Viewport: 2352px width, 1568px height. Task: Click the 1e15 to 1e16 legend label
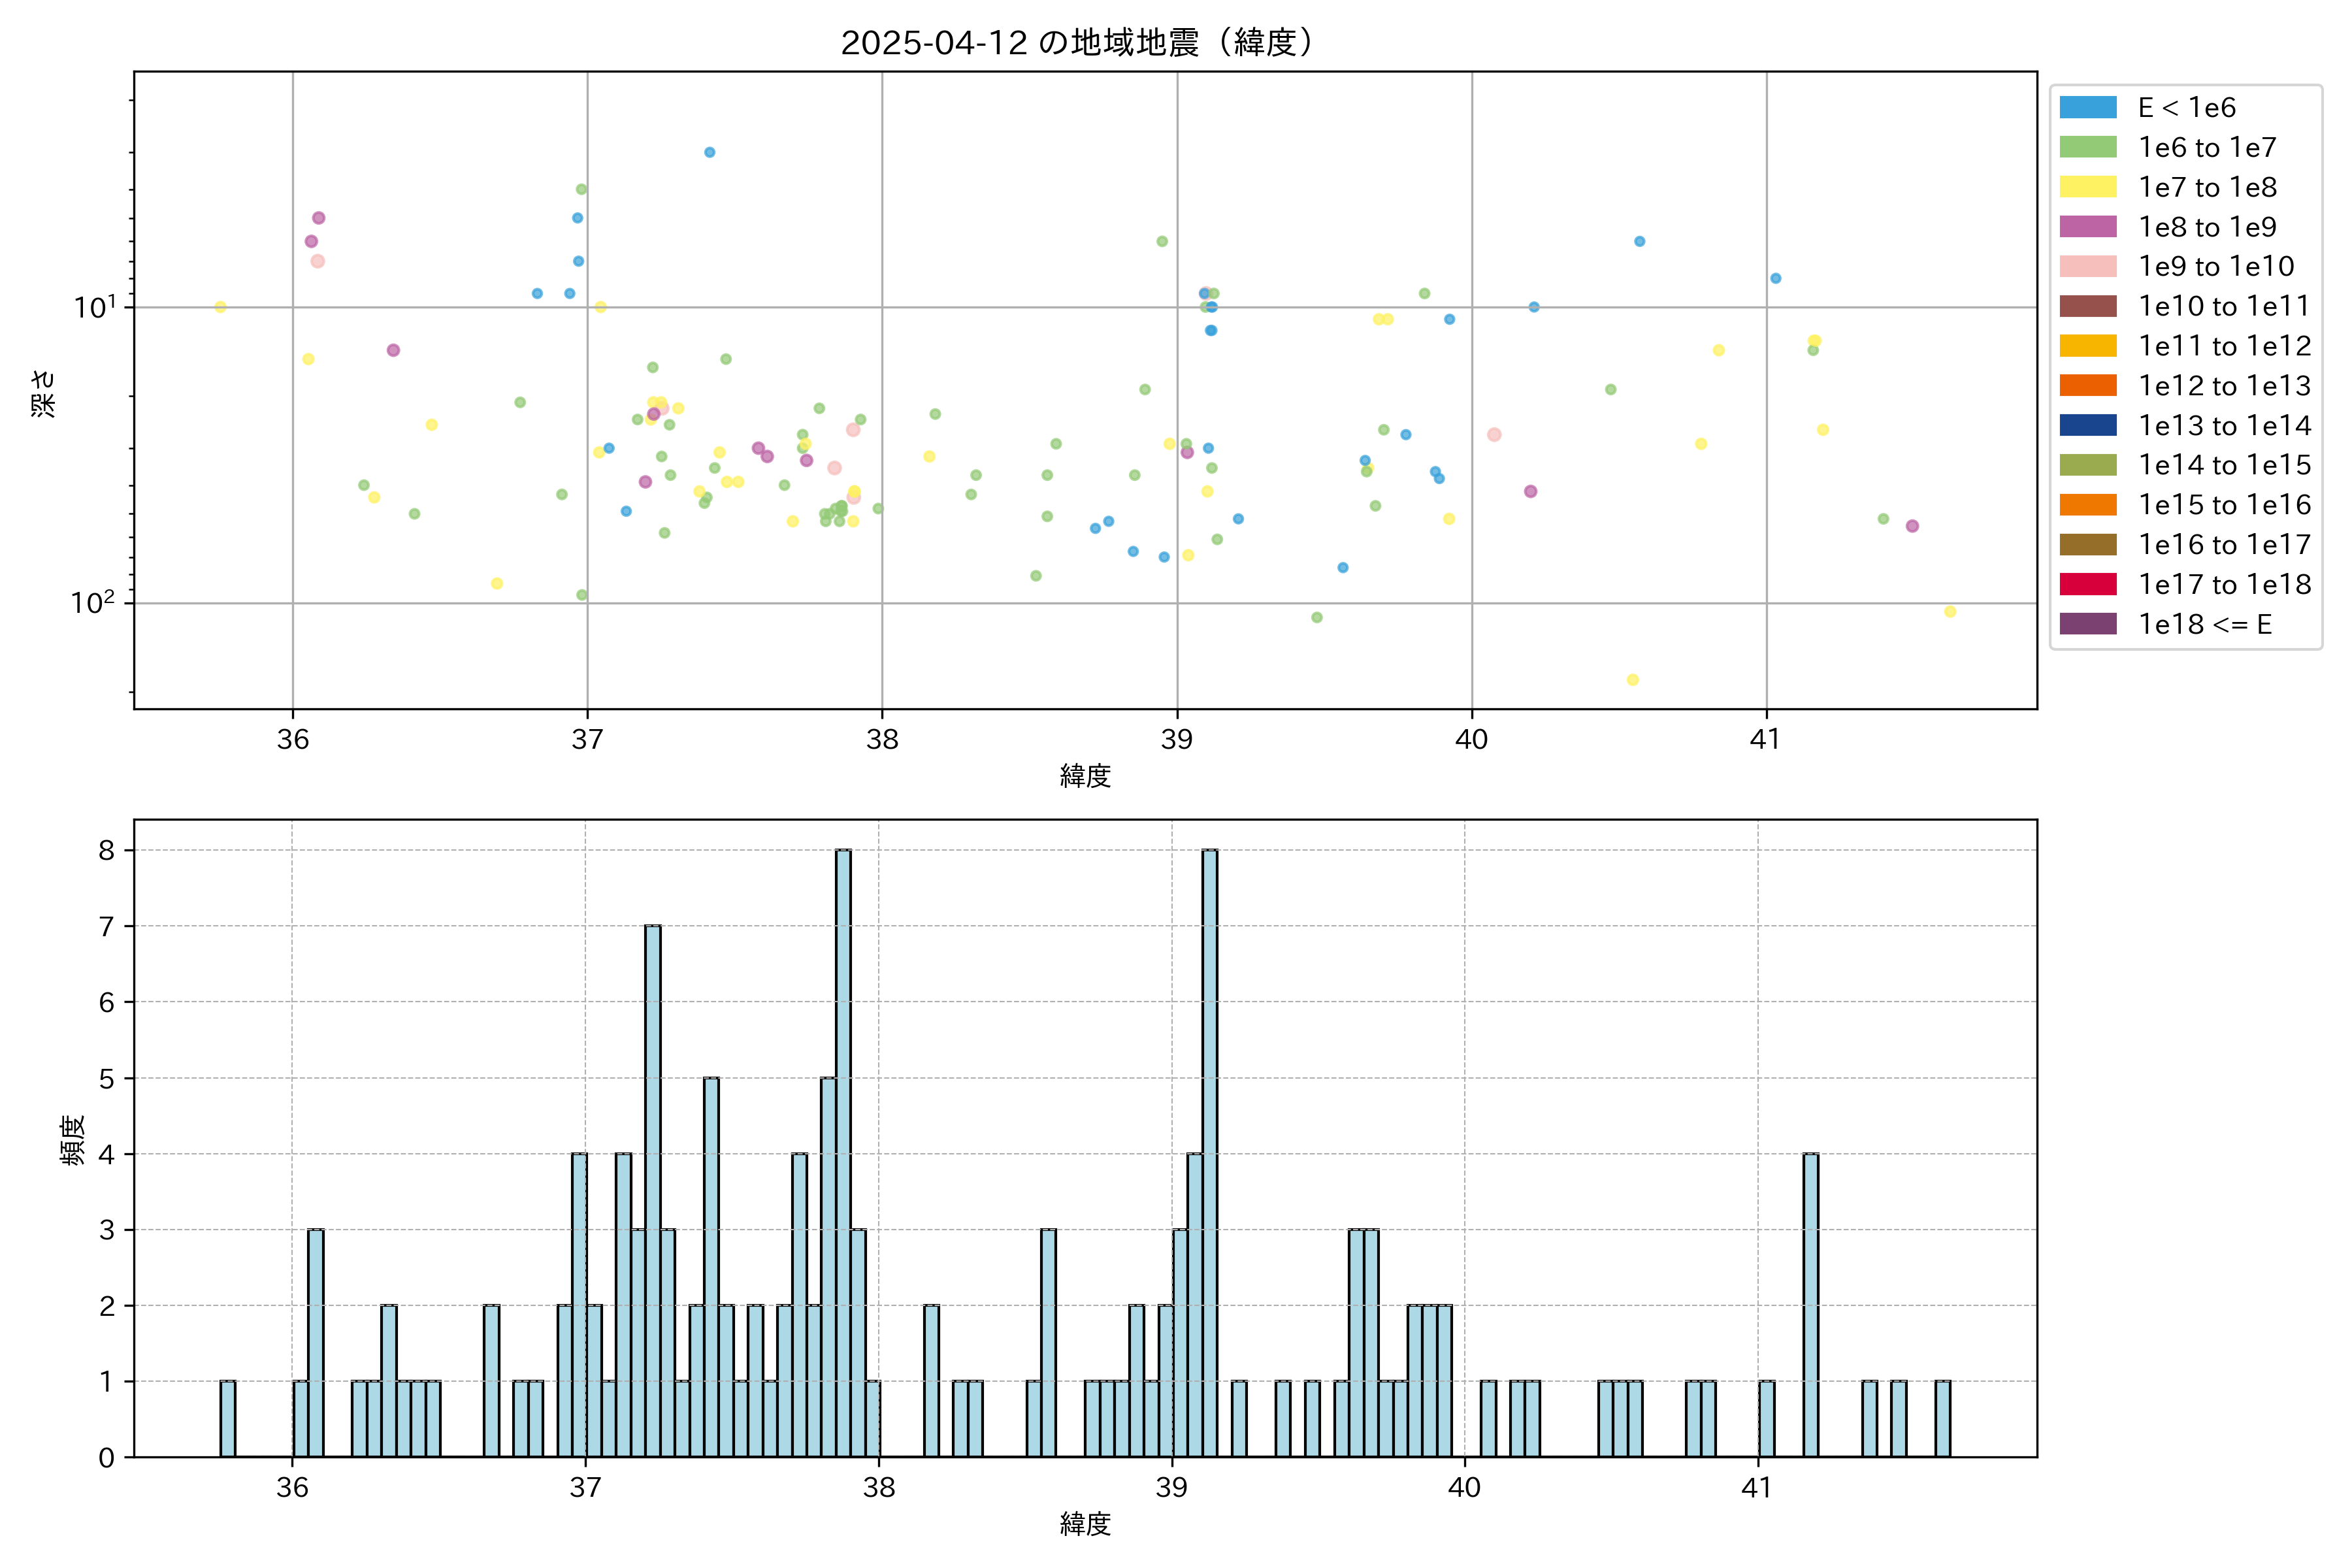pos(2224,505)
